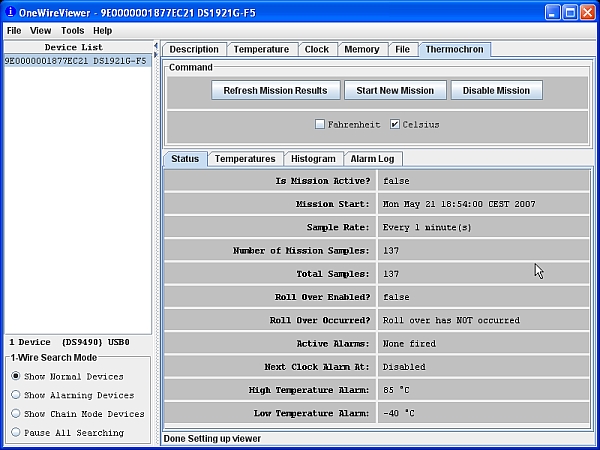Select the Thermochron tab
Image resolution: width=600 pixels, height=450 pixels.
455,49
